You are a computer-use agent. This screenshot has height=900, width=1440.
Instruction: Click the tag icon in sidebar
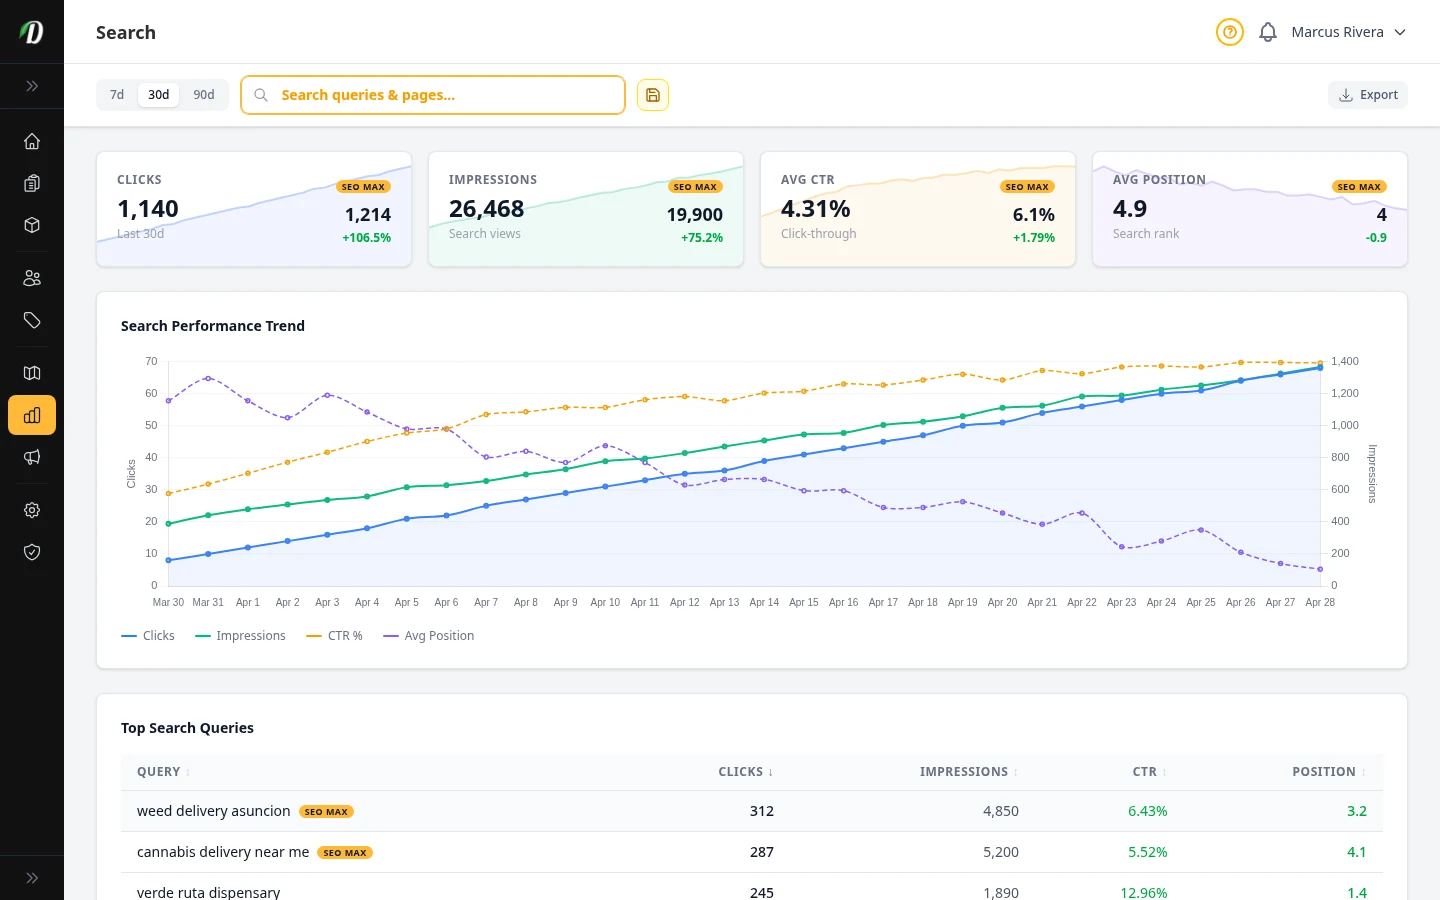(32, 320)
